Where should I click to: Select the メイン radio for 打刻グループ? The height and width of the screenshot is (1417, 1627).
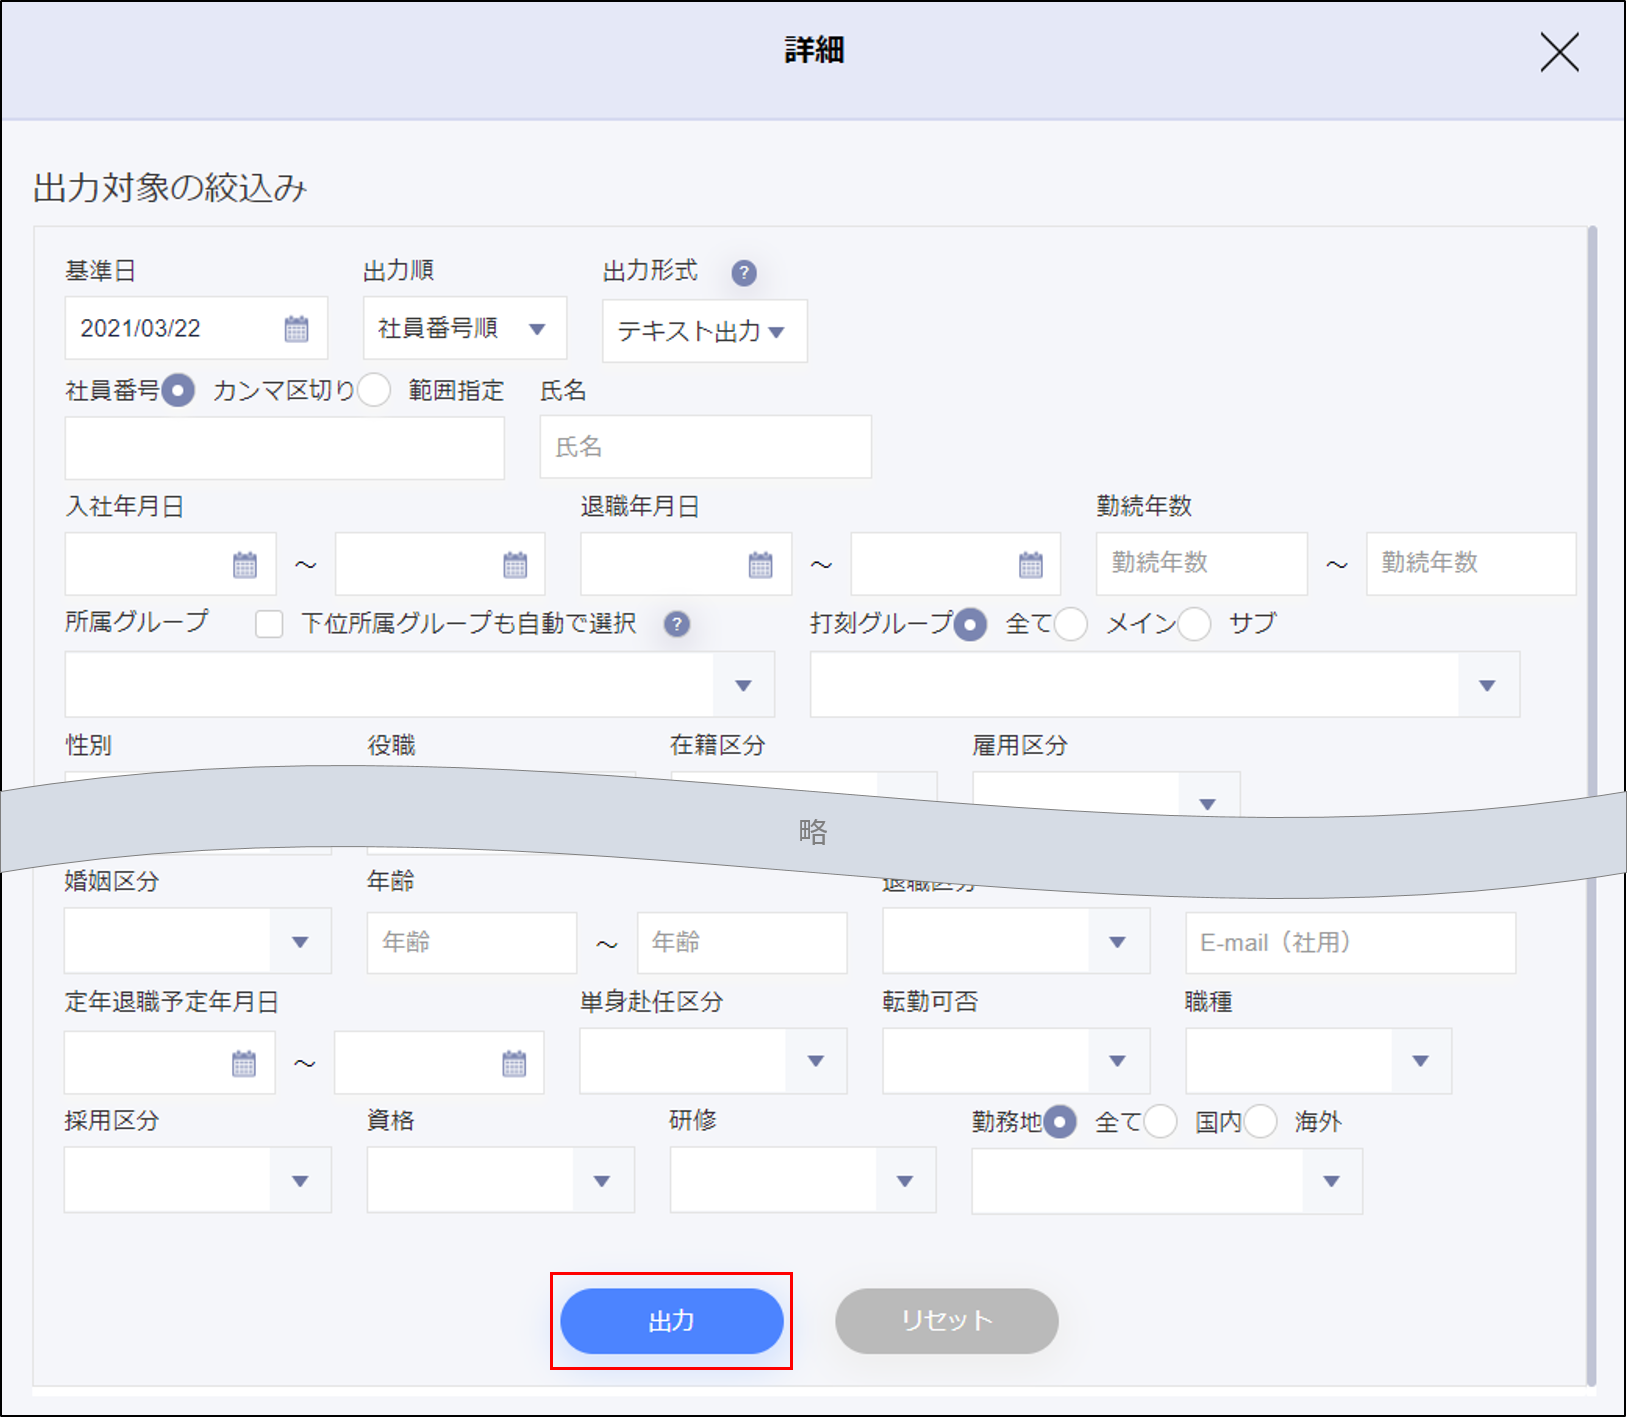1070,625
